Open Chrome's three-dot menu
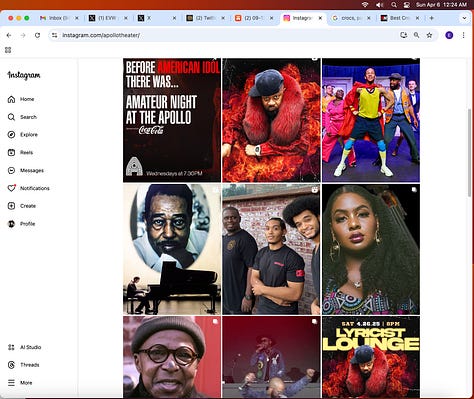This screenshot has height=399, width=474. coord(463,35)
